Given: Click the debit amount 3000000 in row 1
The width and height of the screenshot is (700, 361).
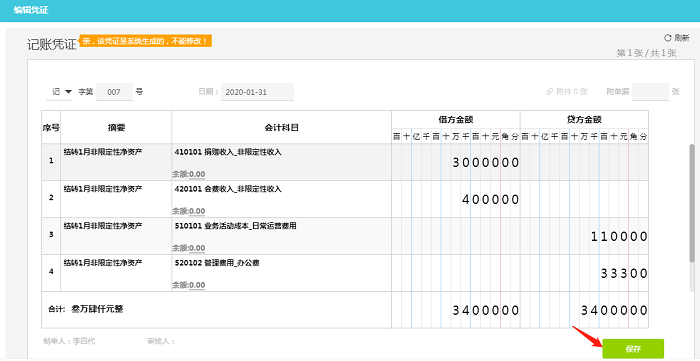Looking at the screenshot, I should point(486,163).
